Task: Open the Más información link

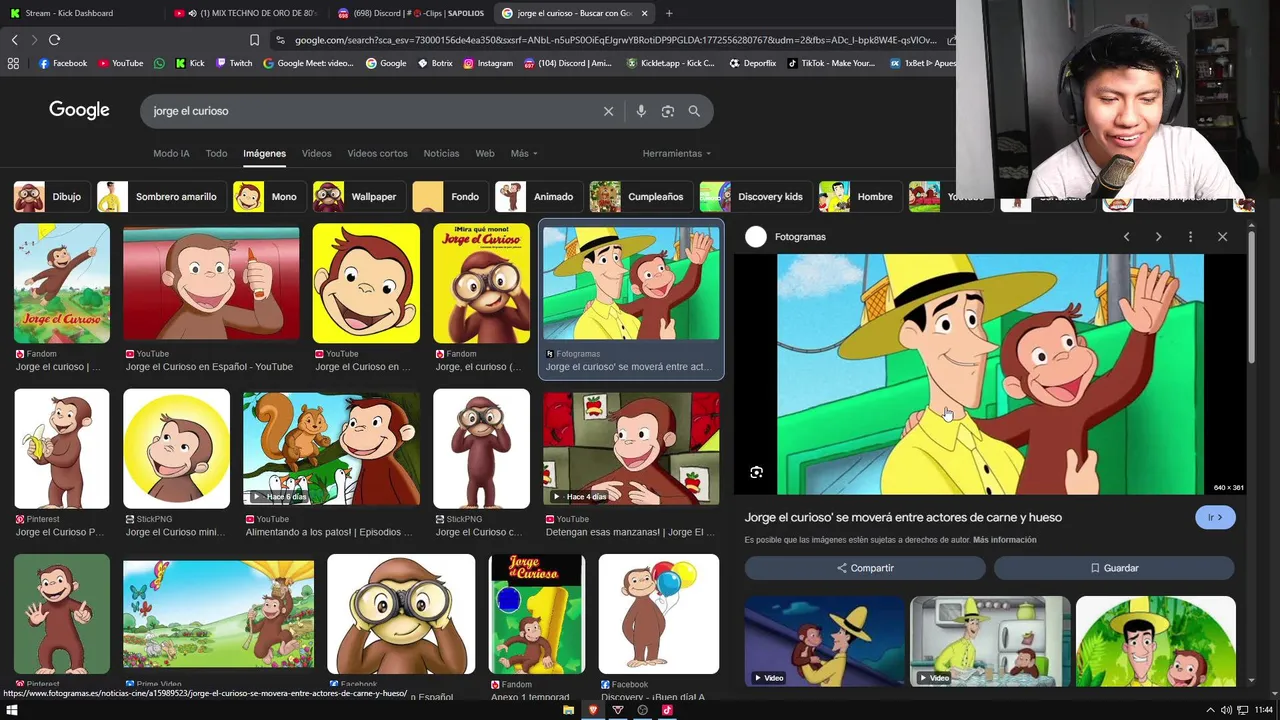Action: (1004, 540)
